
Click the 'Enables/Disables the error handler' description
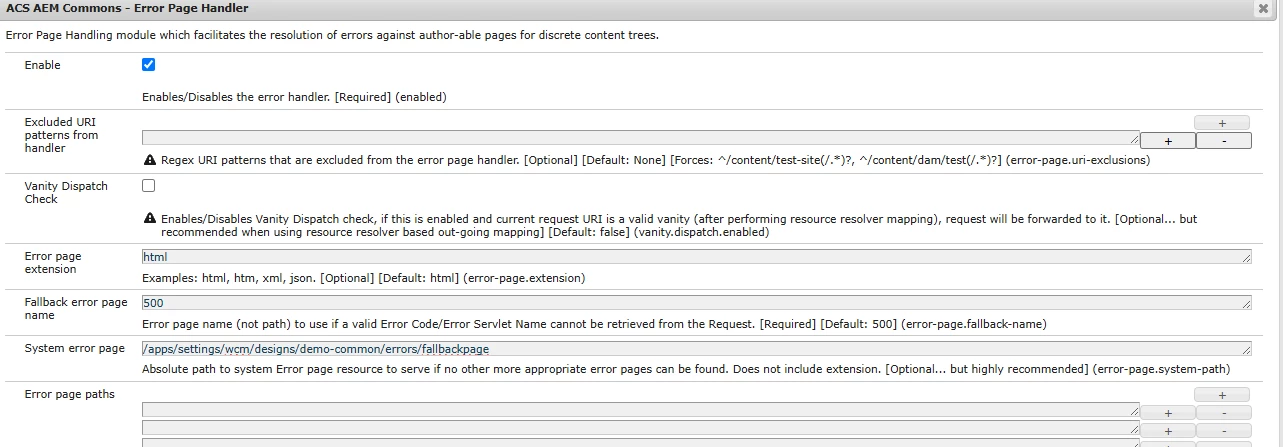tap(294, 97)
